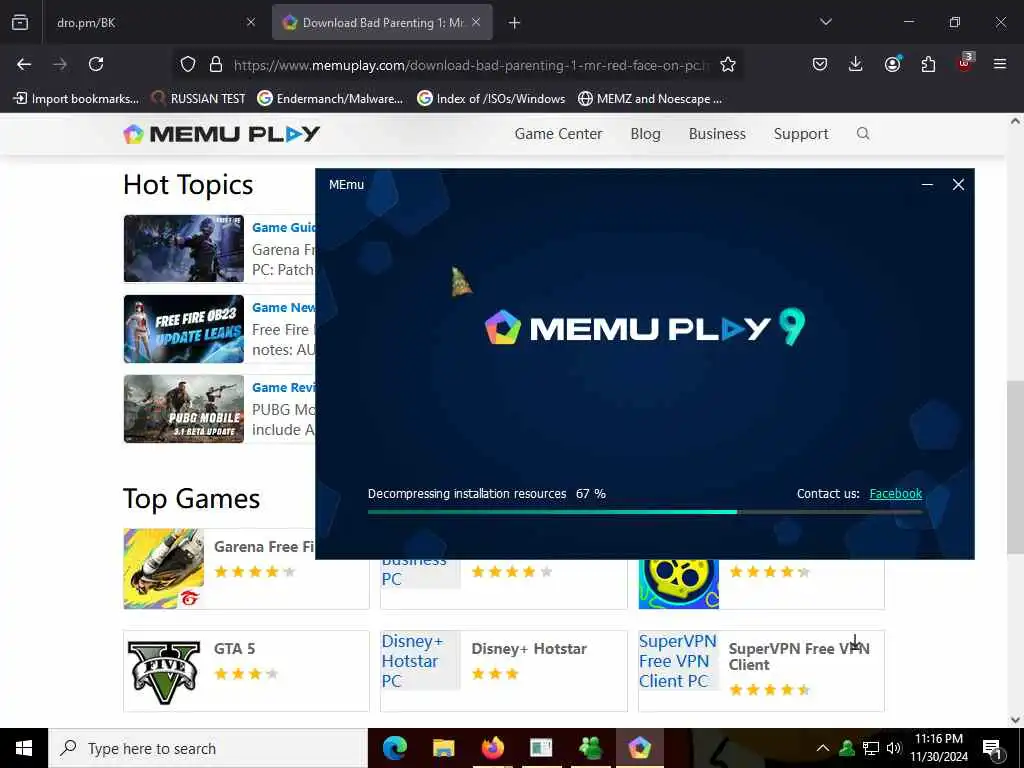Open Firefox account icon
1024x768 pixels.
pos(892,64)
